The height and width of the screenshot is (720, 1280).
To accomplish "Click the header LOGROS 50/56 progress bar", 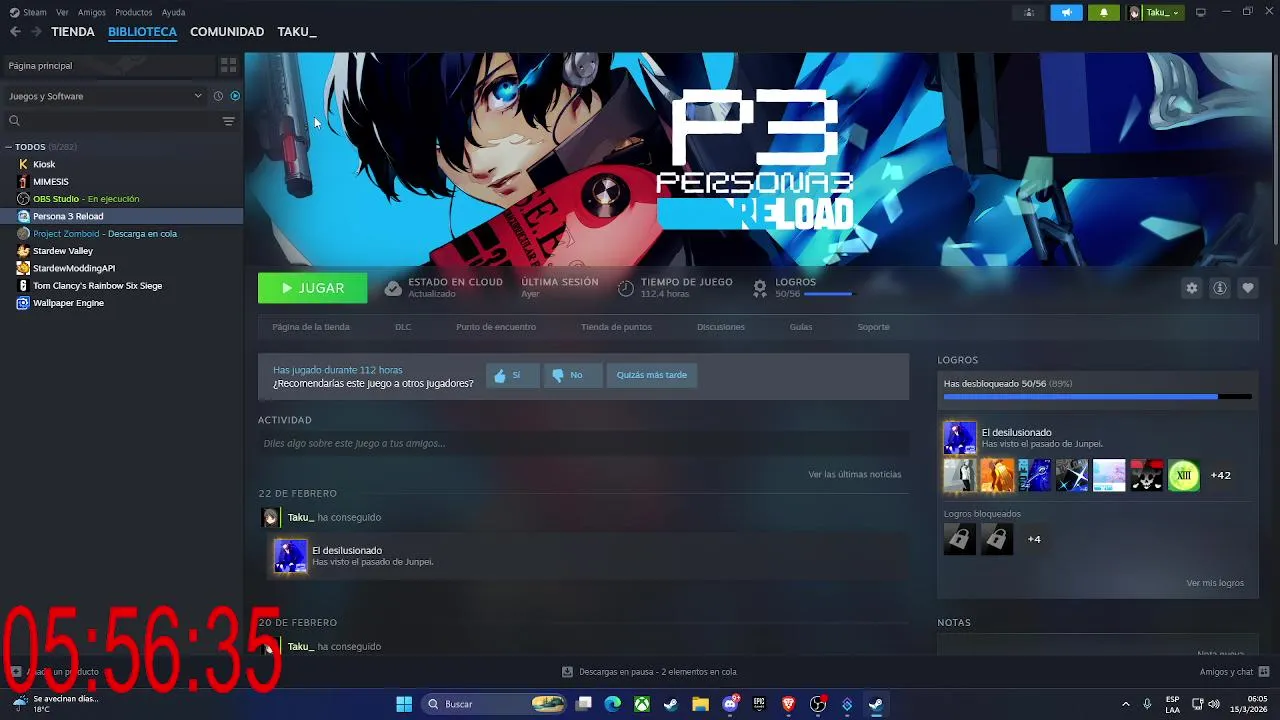I will pyautogui.click(x=828, y=294).
